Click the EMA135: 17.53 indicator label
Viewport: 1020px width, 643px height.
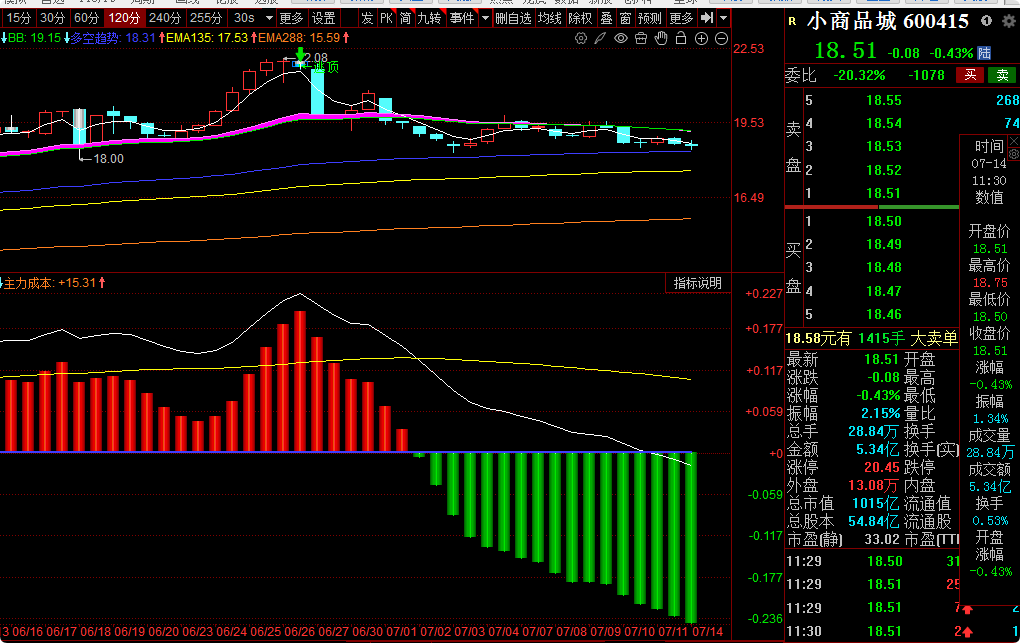tap(205, 38)
